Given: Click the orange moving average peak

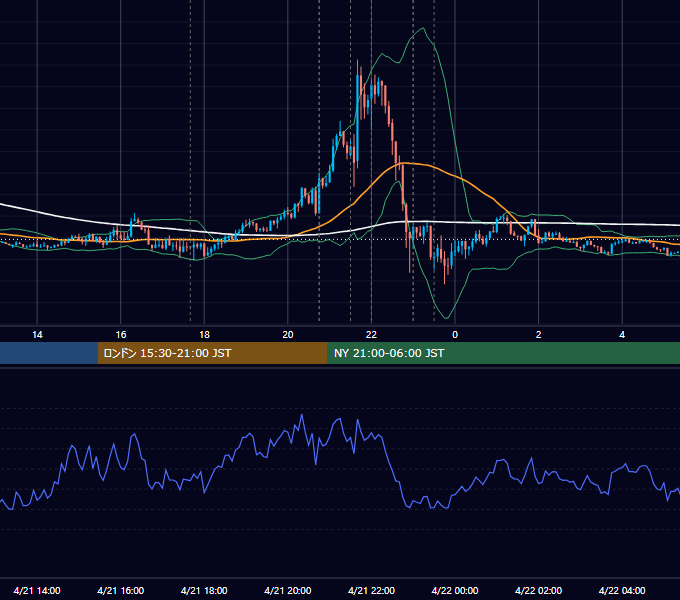Looking at the screenshot, I should point(404,163).
